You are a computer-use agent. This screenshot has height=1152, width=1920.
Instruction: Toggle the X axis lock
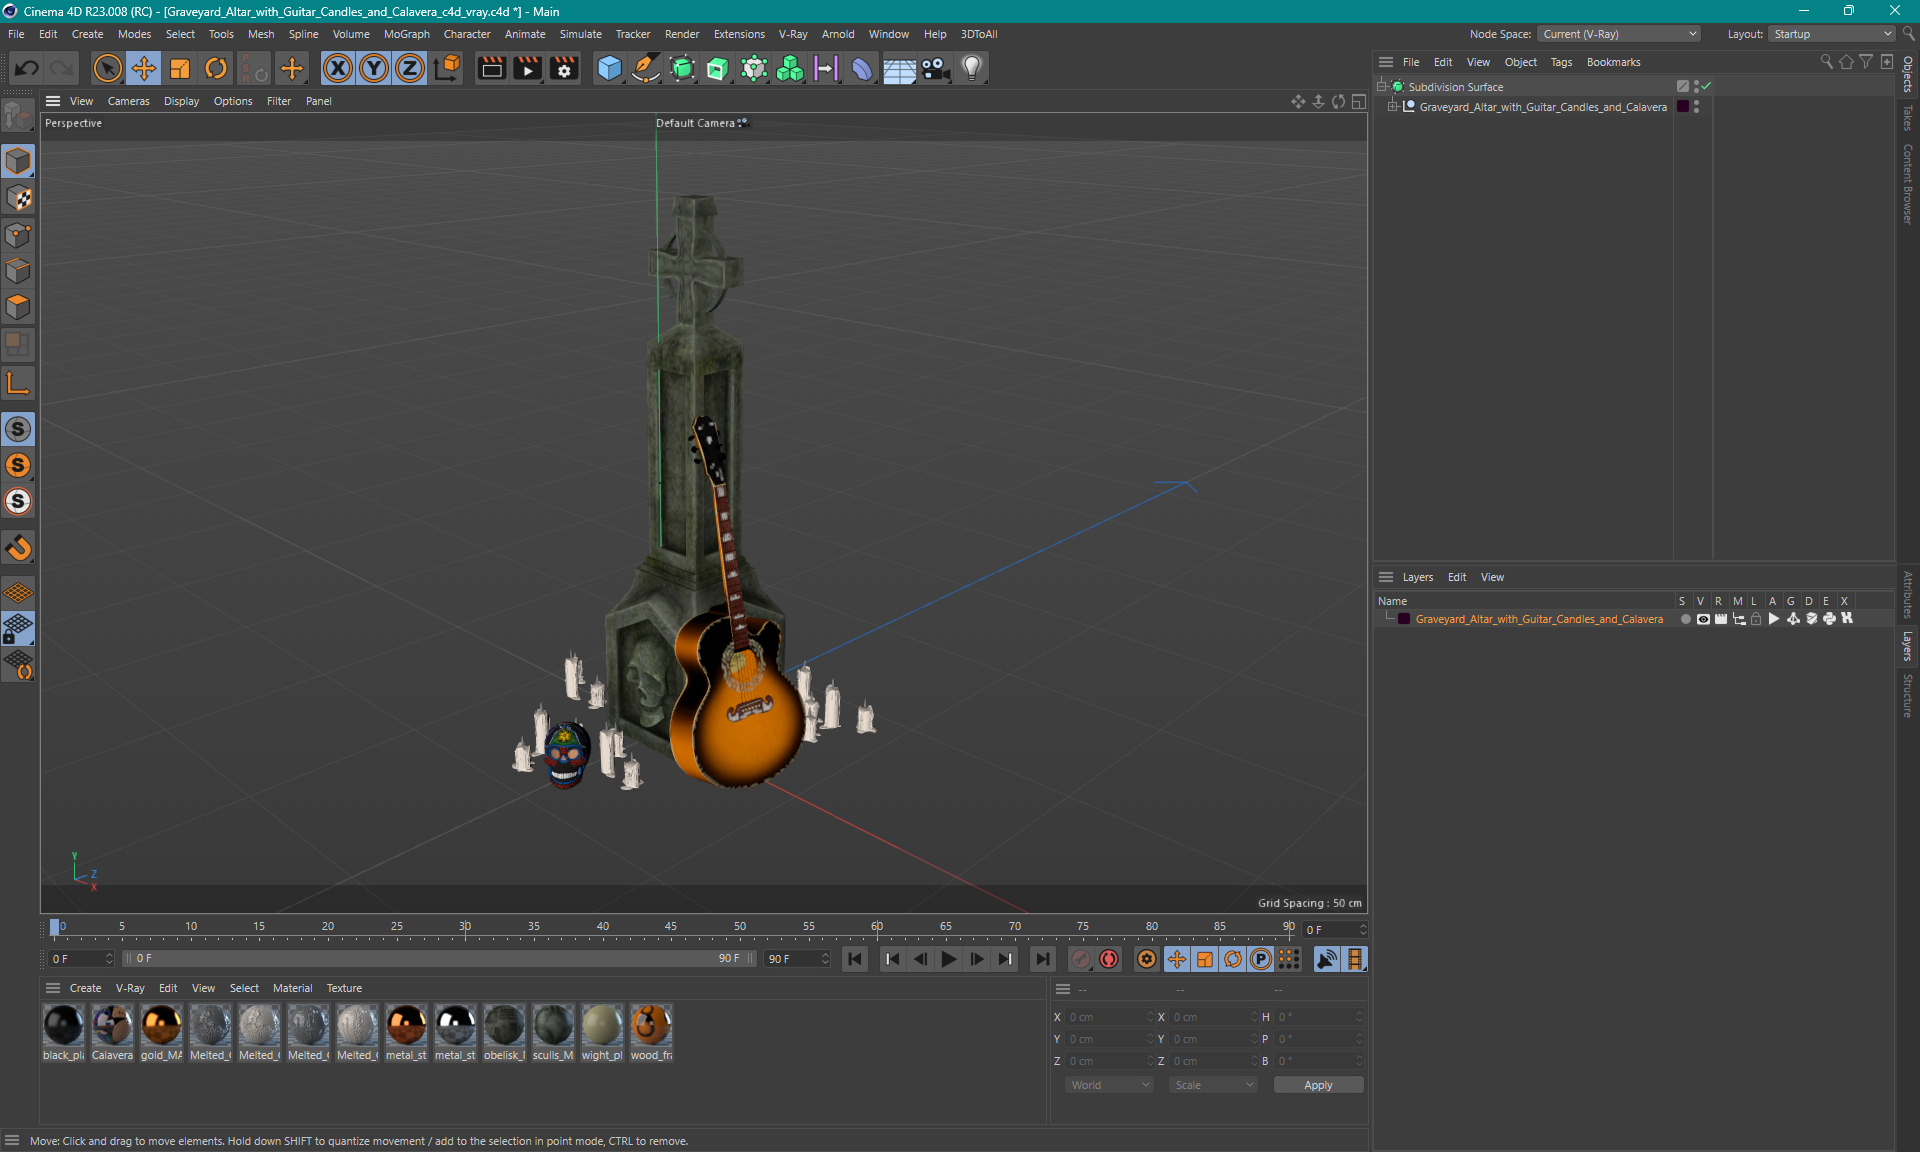338,68
